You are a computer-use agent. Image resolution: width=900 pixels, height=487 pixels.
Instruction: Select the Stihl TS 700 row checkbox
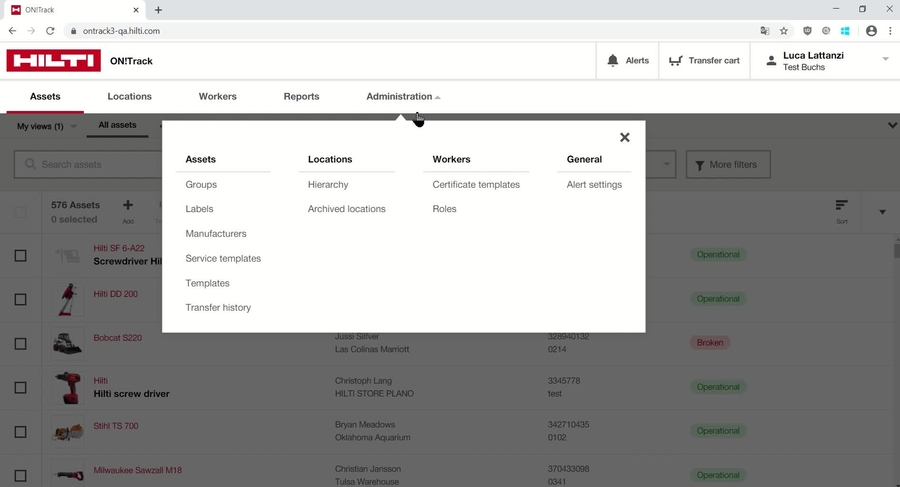[20, 432]
